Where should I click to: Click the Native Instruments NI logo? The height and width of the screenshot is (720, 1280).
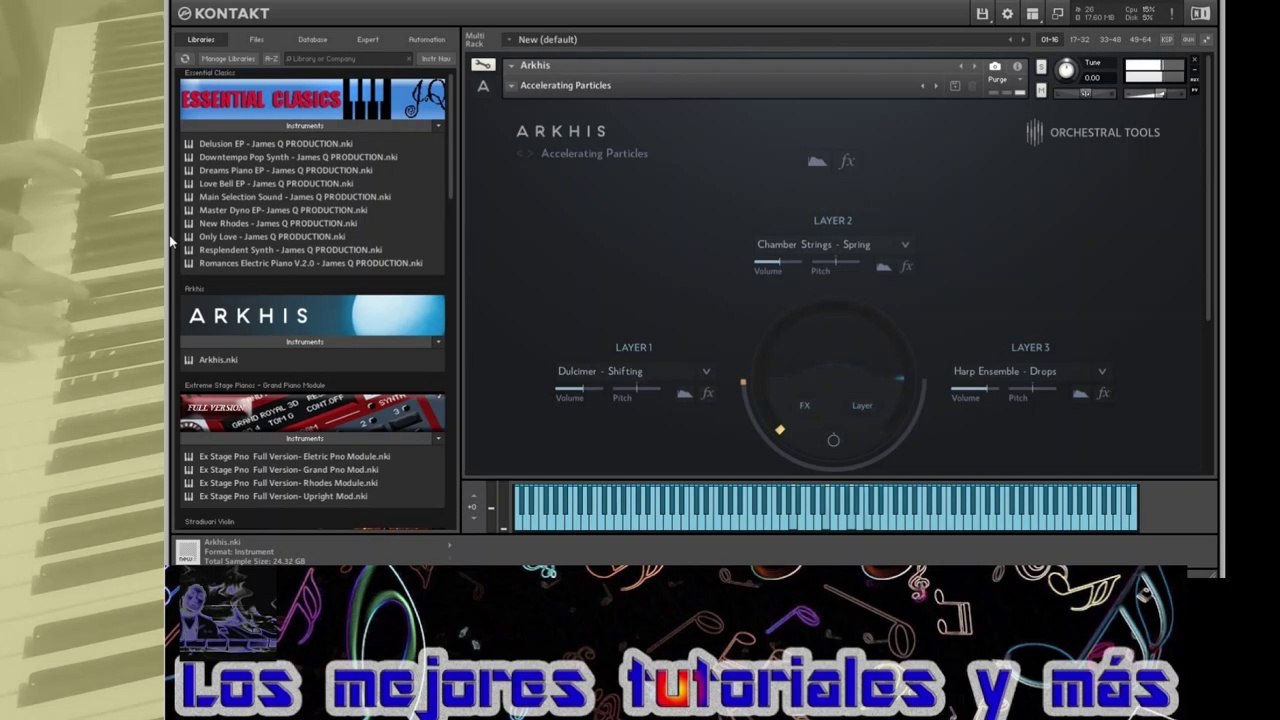point(1200,14)
